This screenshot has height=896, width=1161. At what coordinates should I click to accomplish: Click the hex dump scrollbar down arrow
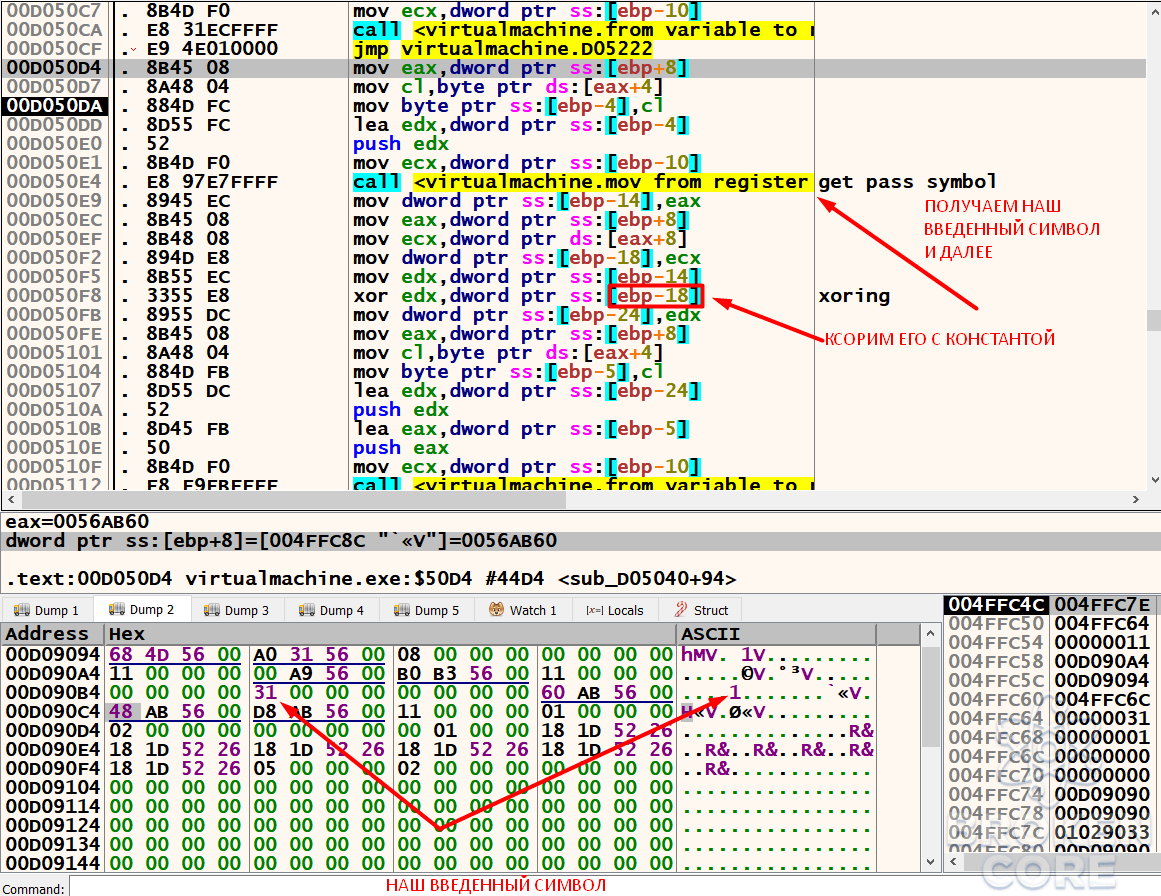[931, 862]
